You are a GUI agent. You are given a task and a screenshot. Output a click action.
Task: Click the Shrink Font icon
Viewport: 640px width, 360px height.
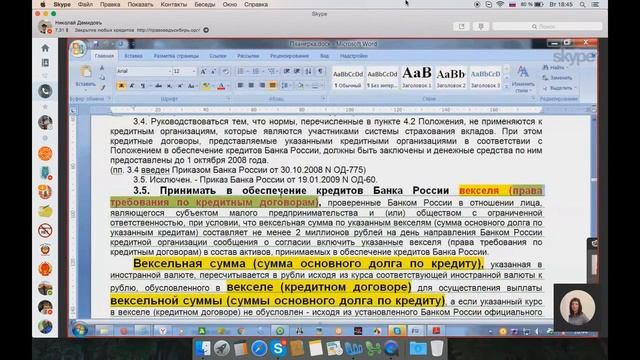click(x=213, y=71)
